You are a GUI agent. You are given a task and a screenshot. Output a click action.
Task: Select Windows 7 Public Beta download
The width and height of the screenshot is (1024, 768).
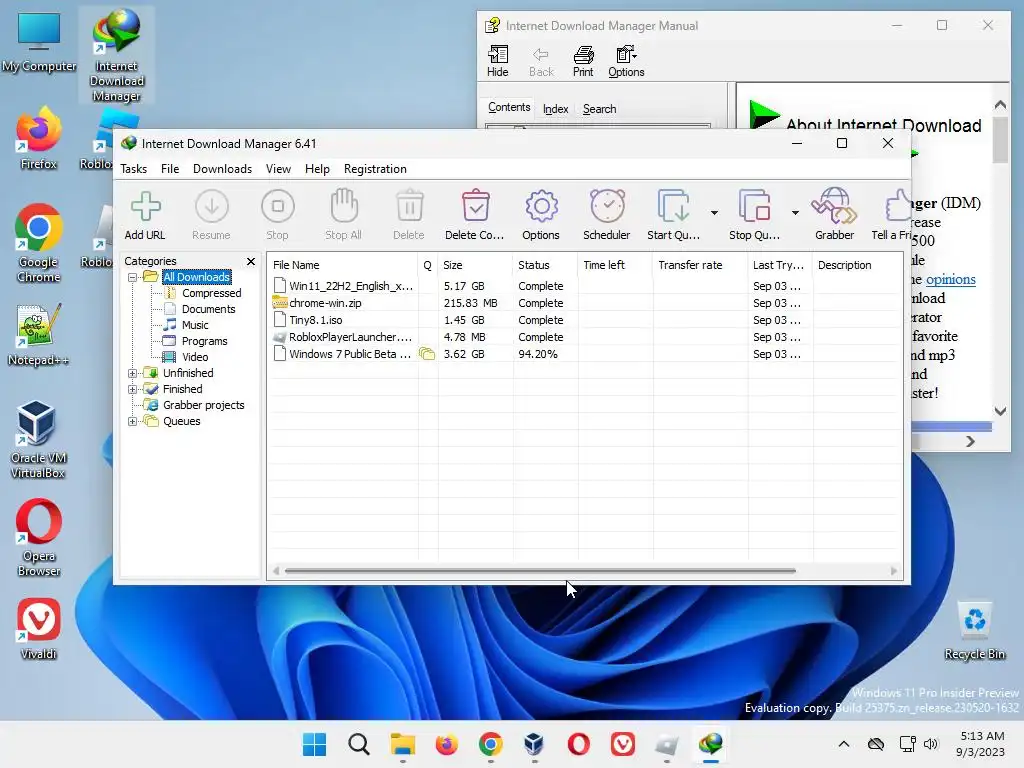point(585,354)
